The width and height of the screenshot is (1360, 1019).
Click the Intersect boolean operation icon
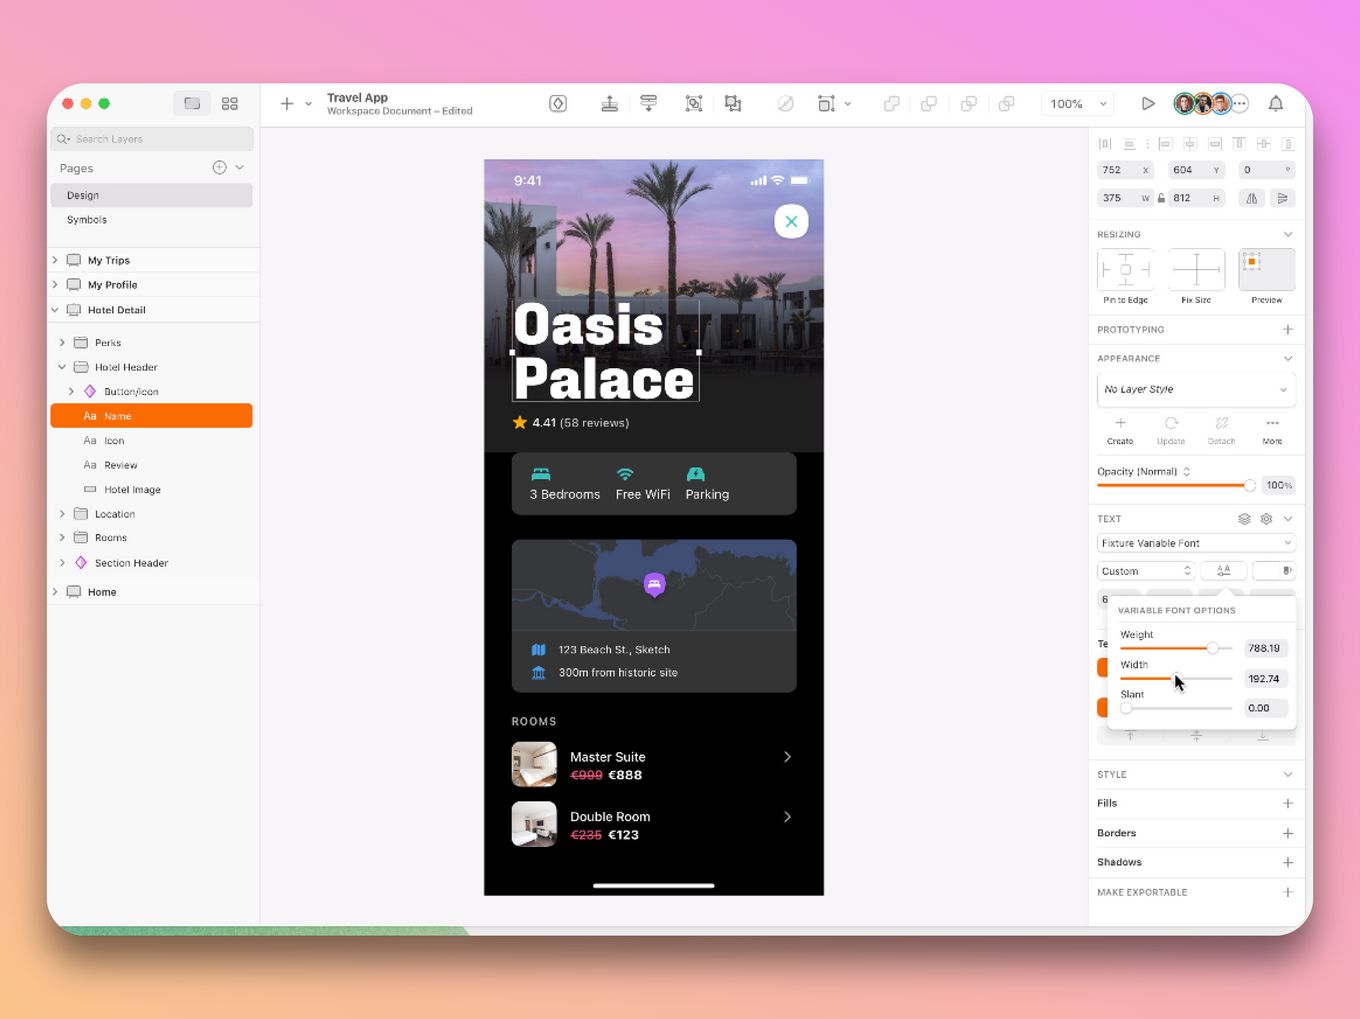pos(969,104)
